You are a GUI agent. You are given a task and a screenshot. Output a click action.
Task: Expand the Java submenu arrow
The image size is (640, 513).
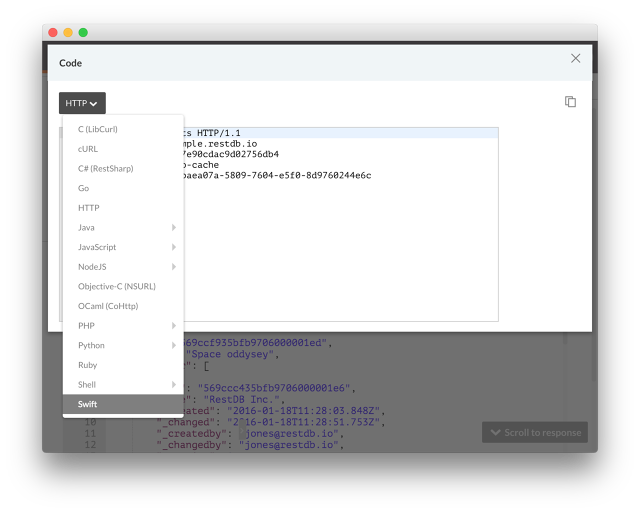174,227
